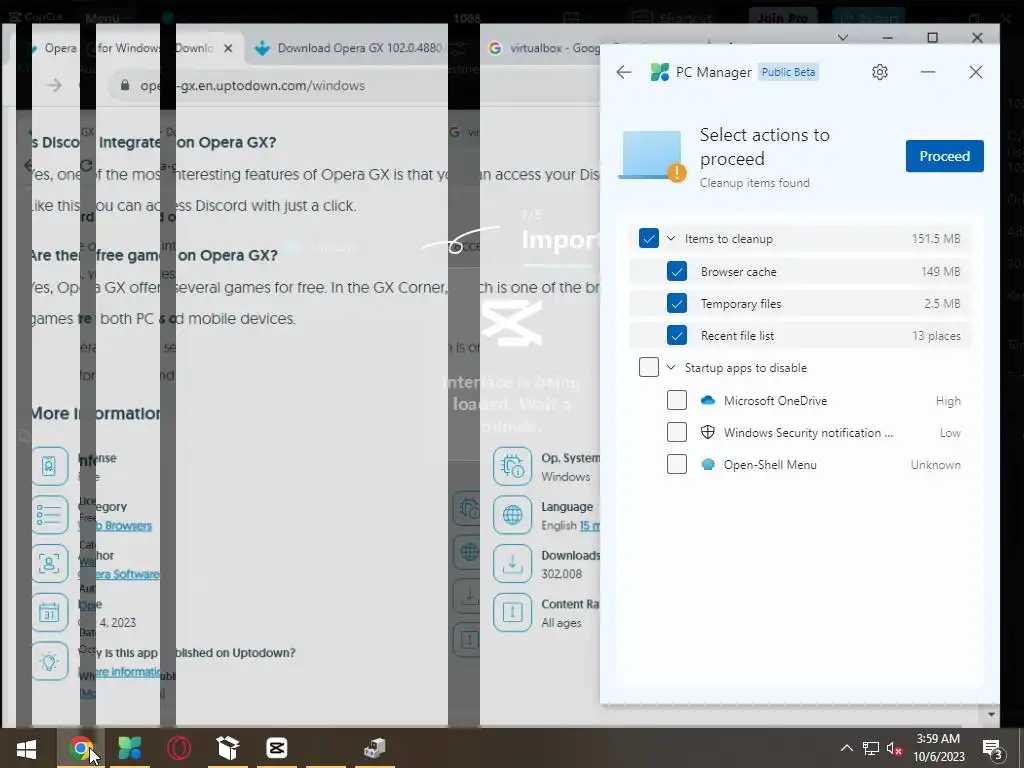The width and height of the screenshot is (1024, 768).
Task: Collapse the Startup apps to disable chevron
Action: (671, 367)
